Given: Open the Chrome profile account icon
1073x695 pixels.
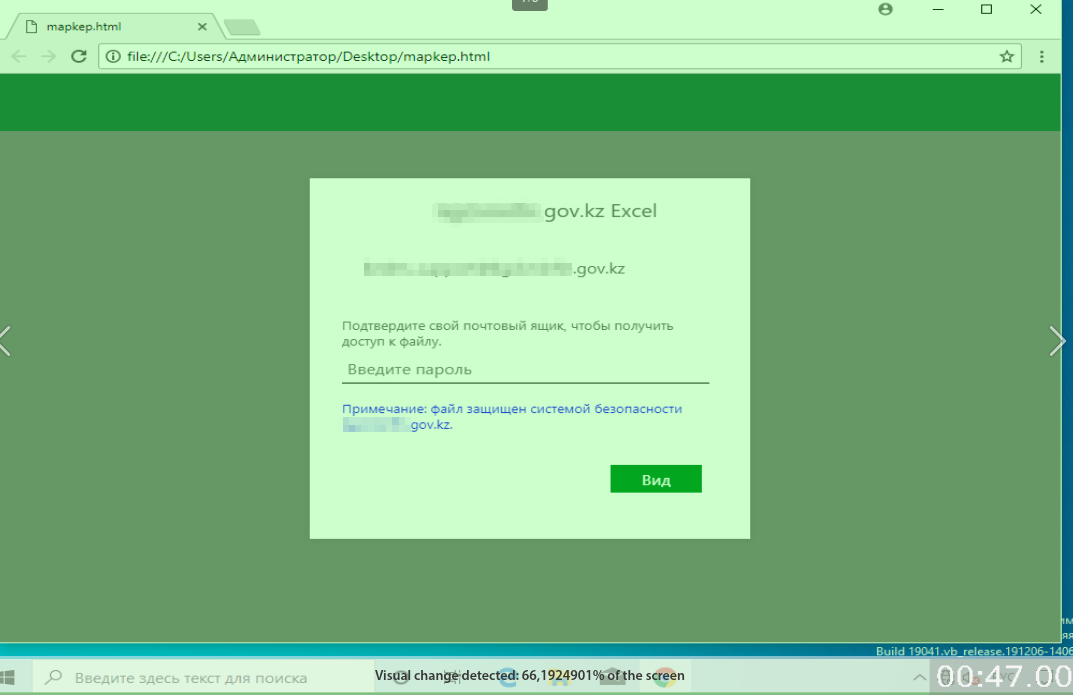Looking at the screenshot, I should (885, 9).
